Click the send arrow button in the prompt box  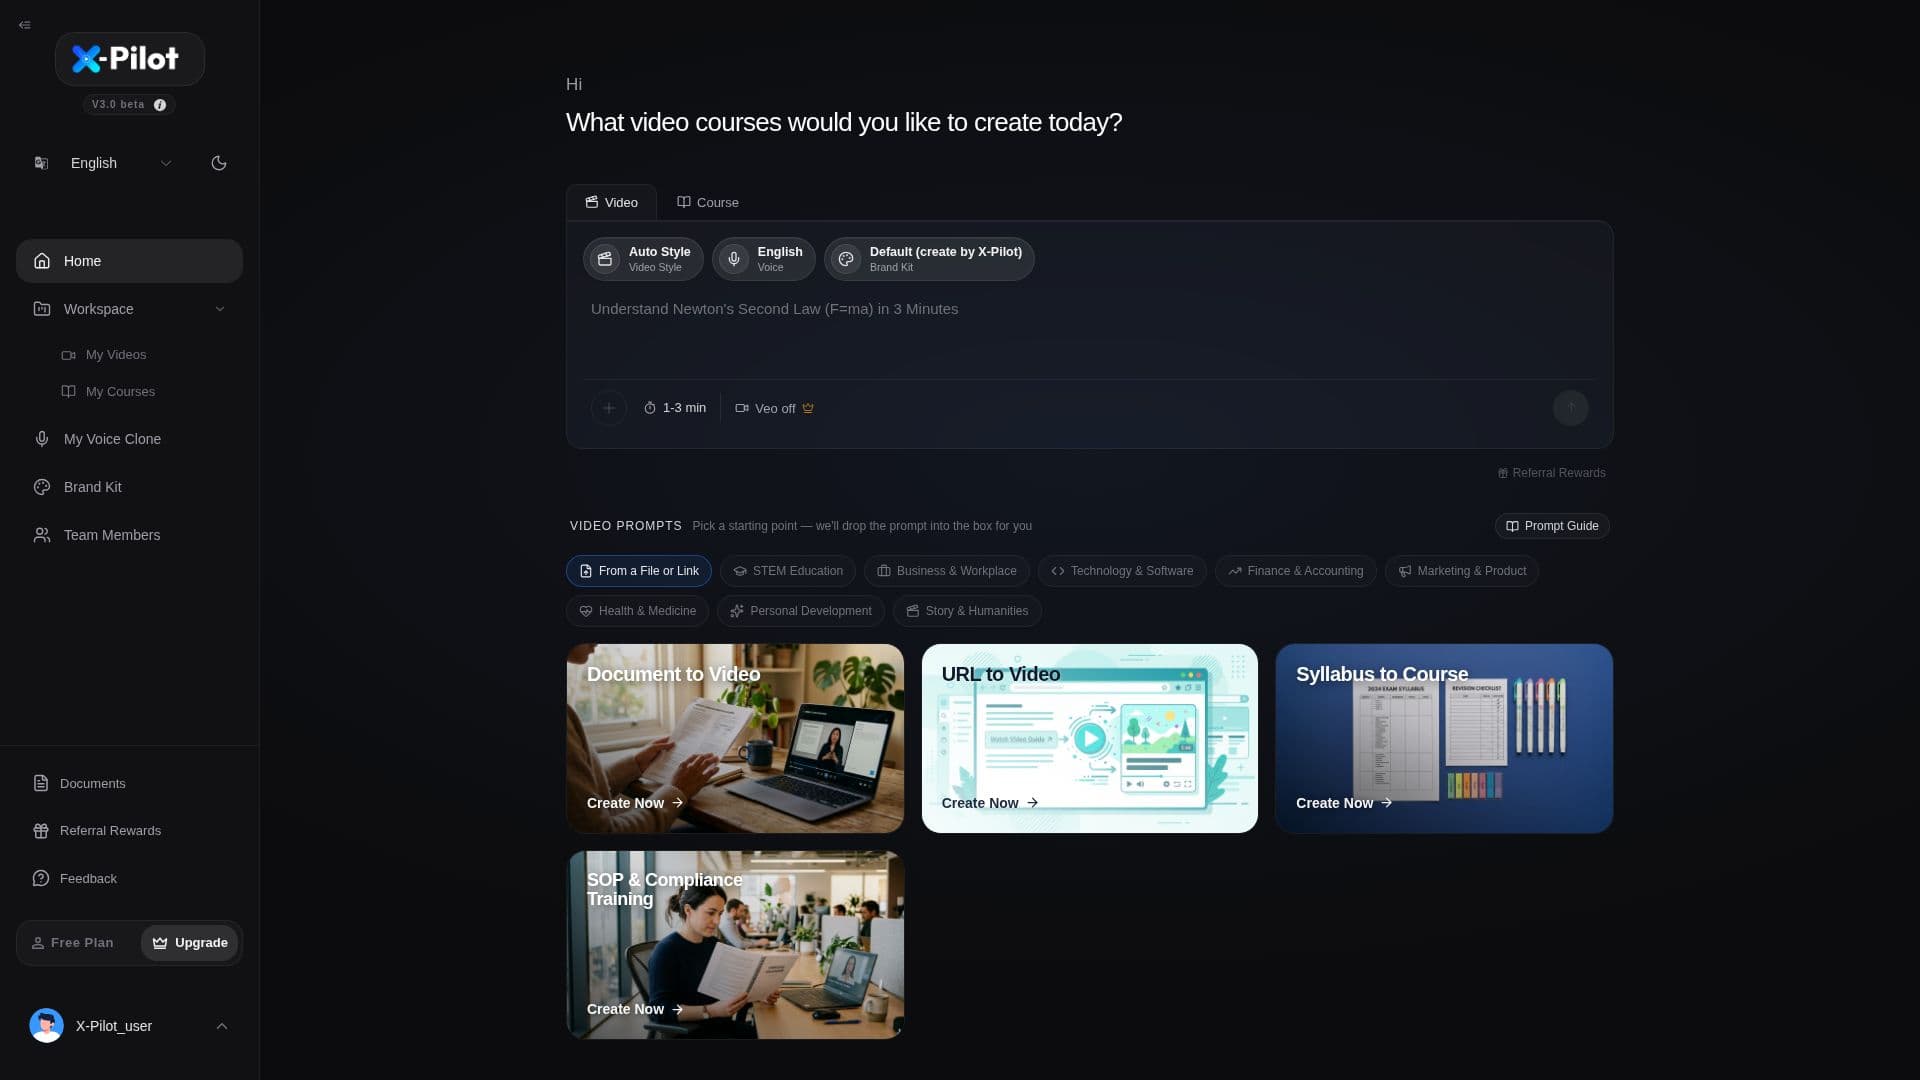[1571, 408]
